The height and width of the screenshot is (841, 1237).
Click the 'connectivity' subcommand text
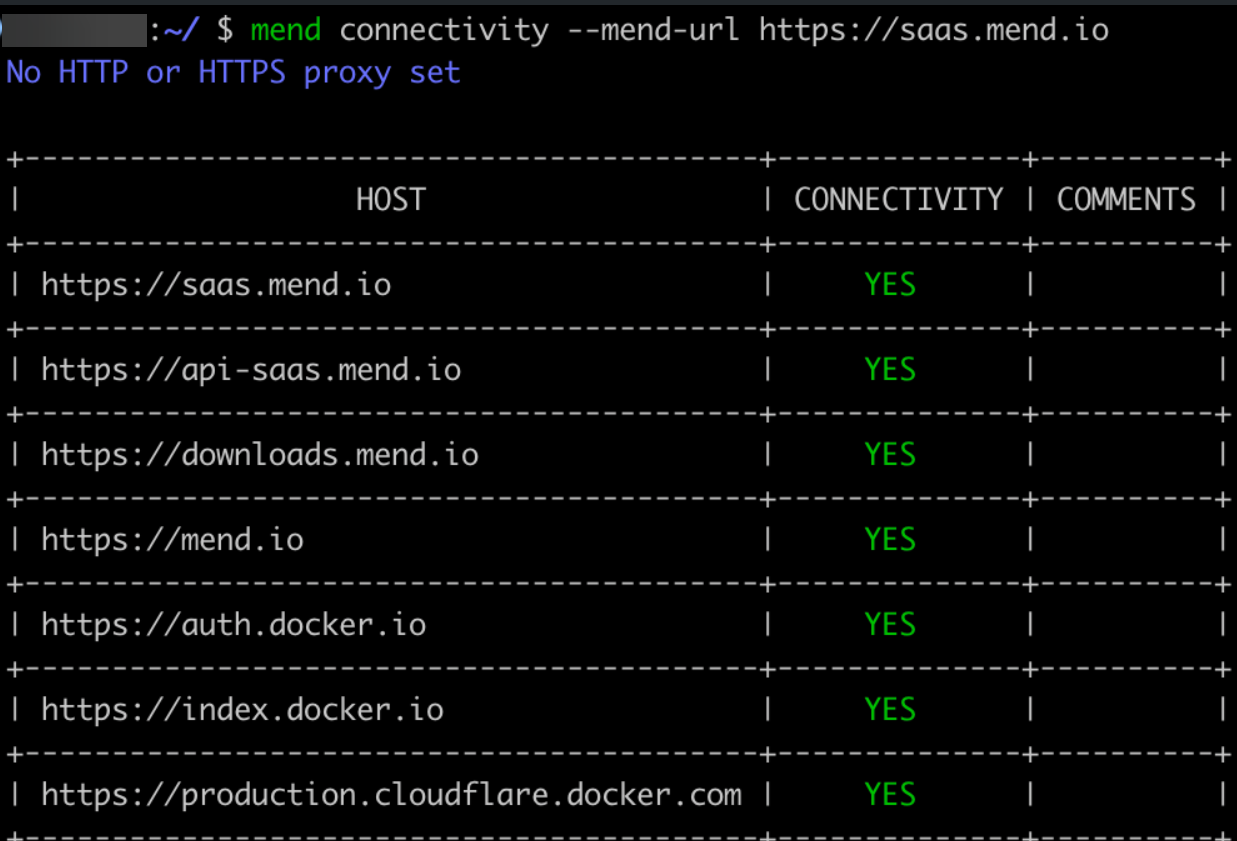pyautogui.click(x=443, y=30)
